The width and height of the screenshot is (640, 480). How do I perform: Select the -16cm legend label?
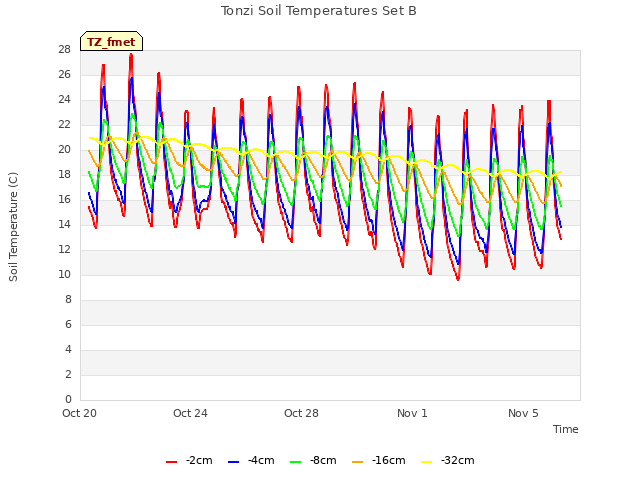click(389, 460)
